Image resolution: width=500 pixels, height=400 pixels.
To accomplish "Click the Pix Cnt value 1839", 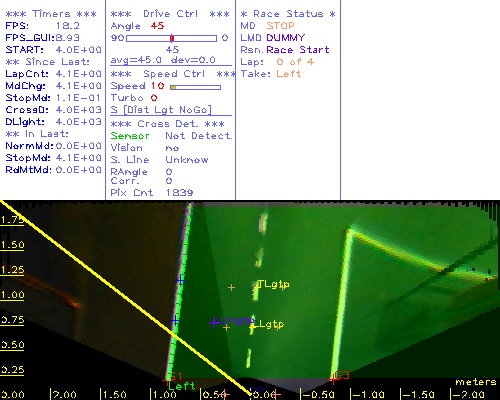I will [x=179, y=193].
